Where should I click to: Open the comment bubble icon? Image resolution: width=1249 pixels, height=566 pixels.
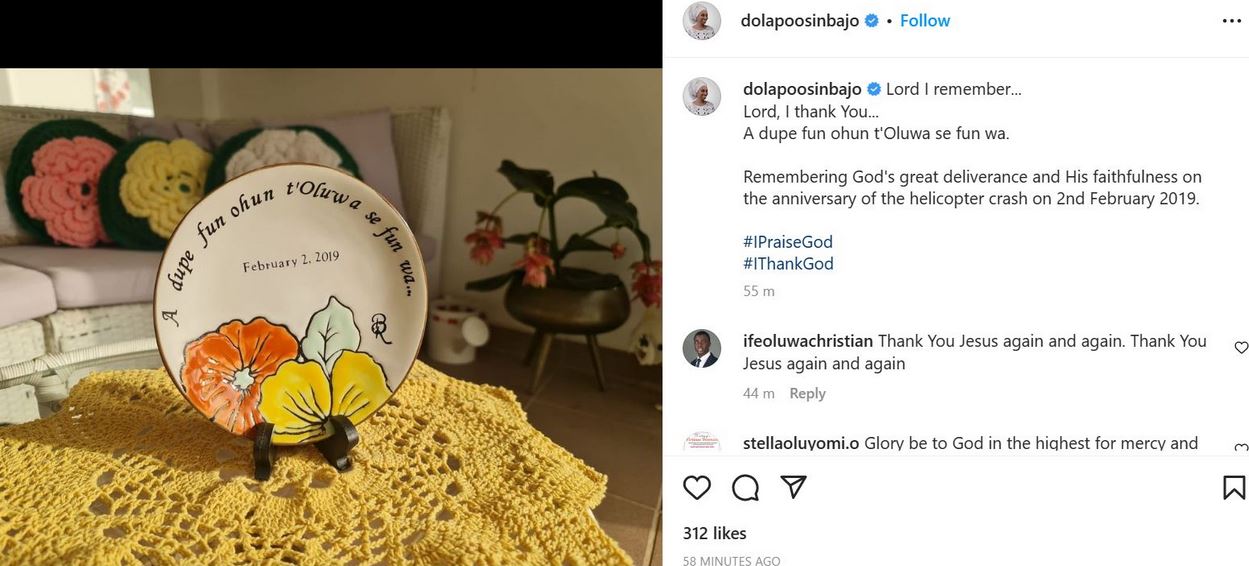coord(745,487)
